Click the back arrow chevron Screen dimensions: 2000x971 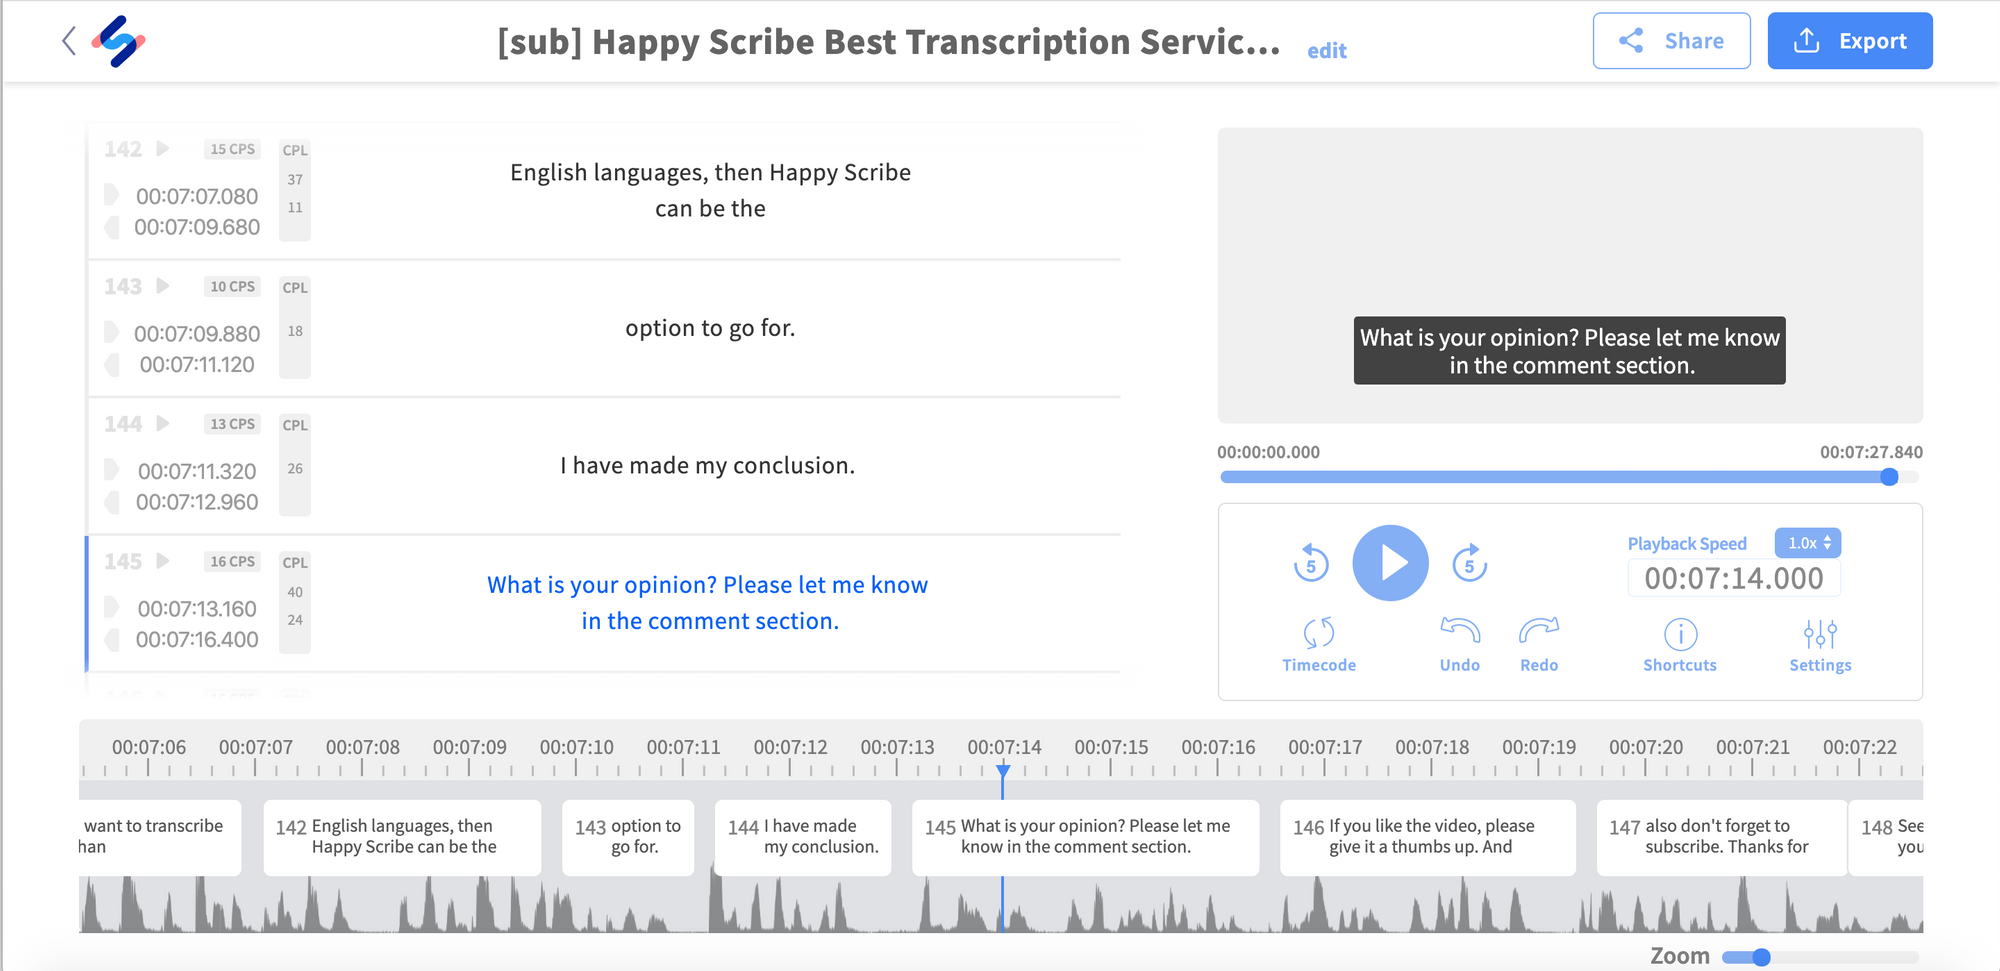[69, 41]
